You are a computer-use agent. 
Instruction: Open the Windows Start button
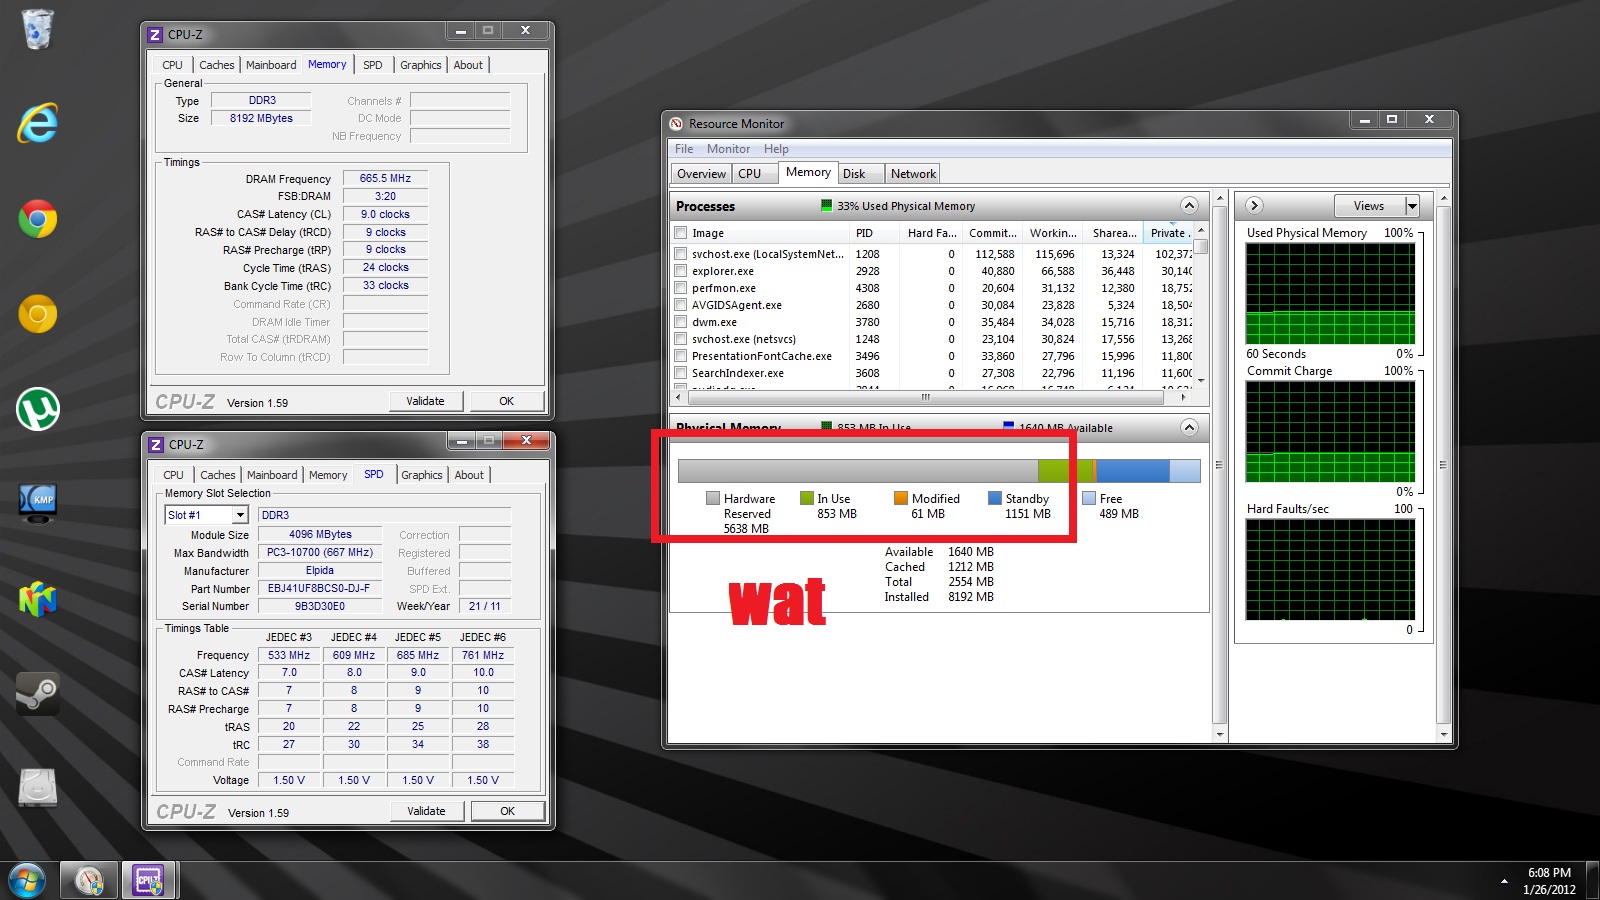point(27,881)
